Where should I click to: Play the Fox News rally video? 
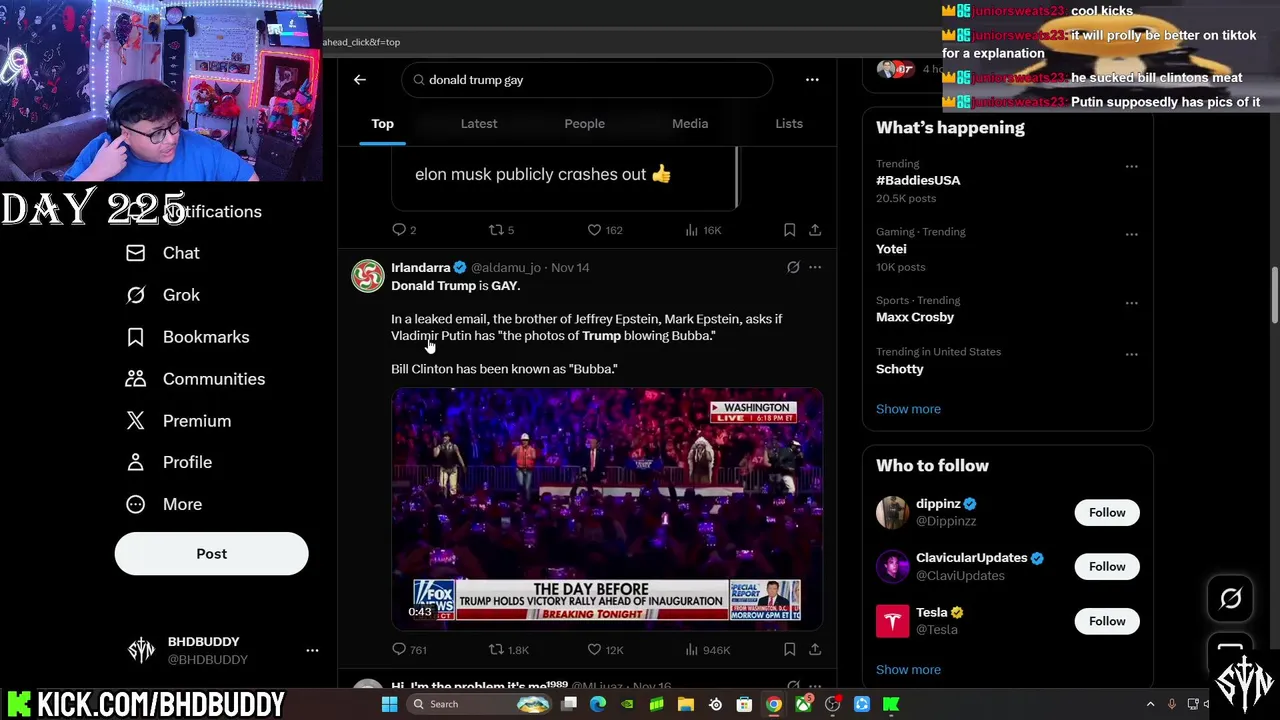tap(607, 509)
